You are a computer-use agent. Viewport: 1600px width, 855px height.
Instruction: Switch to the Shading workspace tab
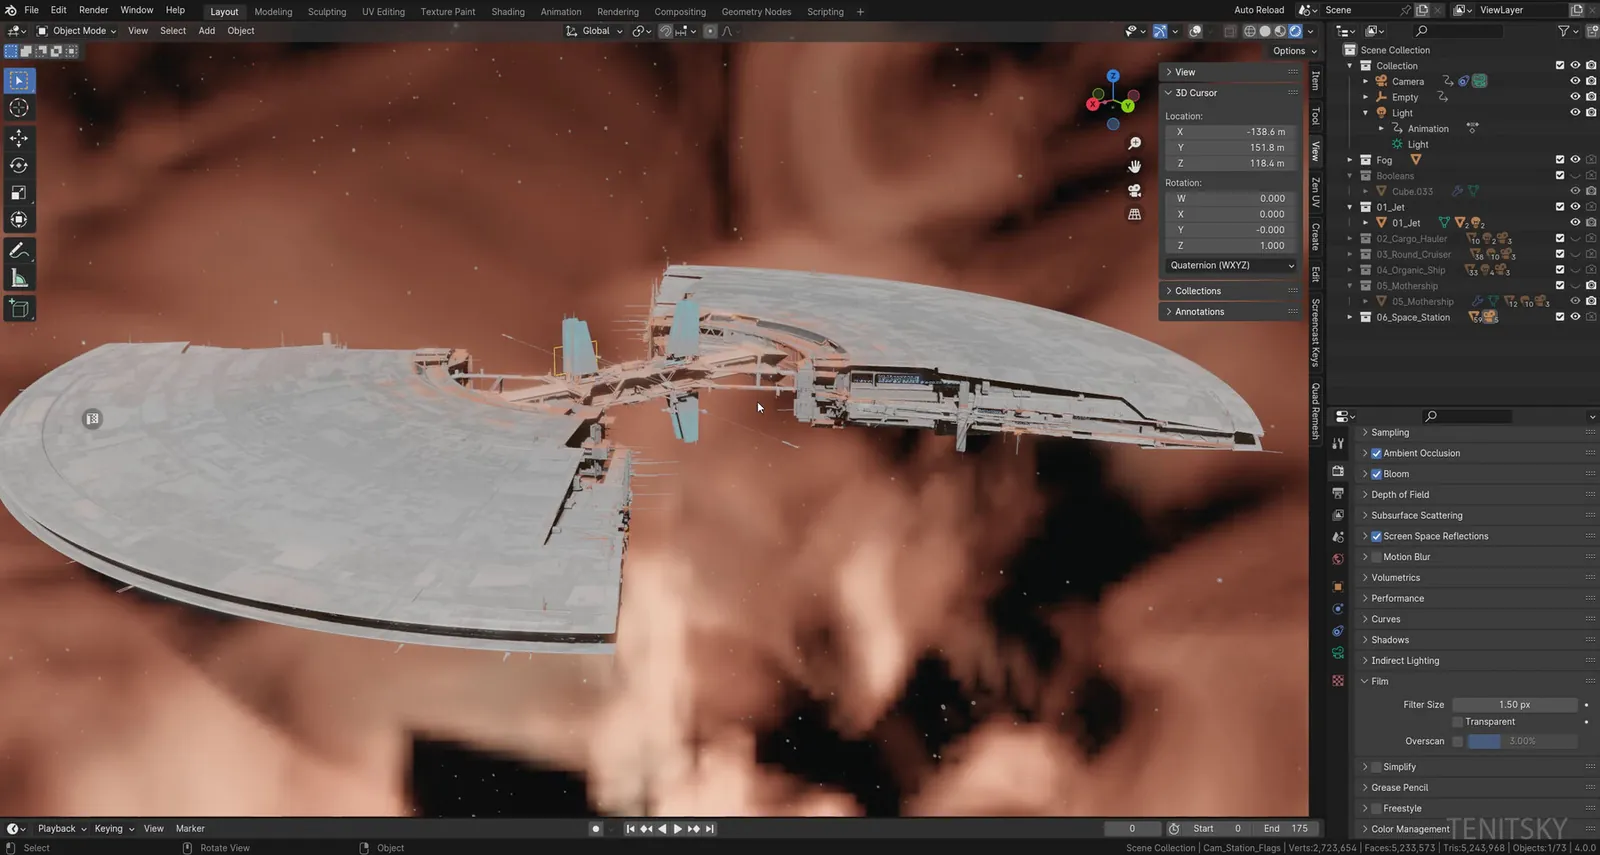(x=508, y=12)
